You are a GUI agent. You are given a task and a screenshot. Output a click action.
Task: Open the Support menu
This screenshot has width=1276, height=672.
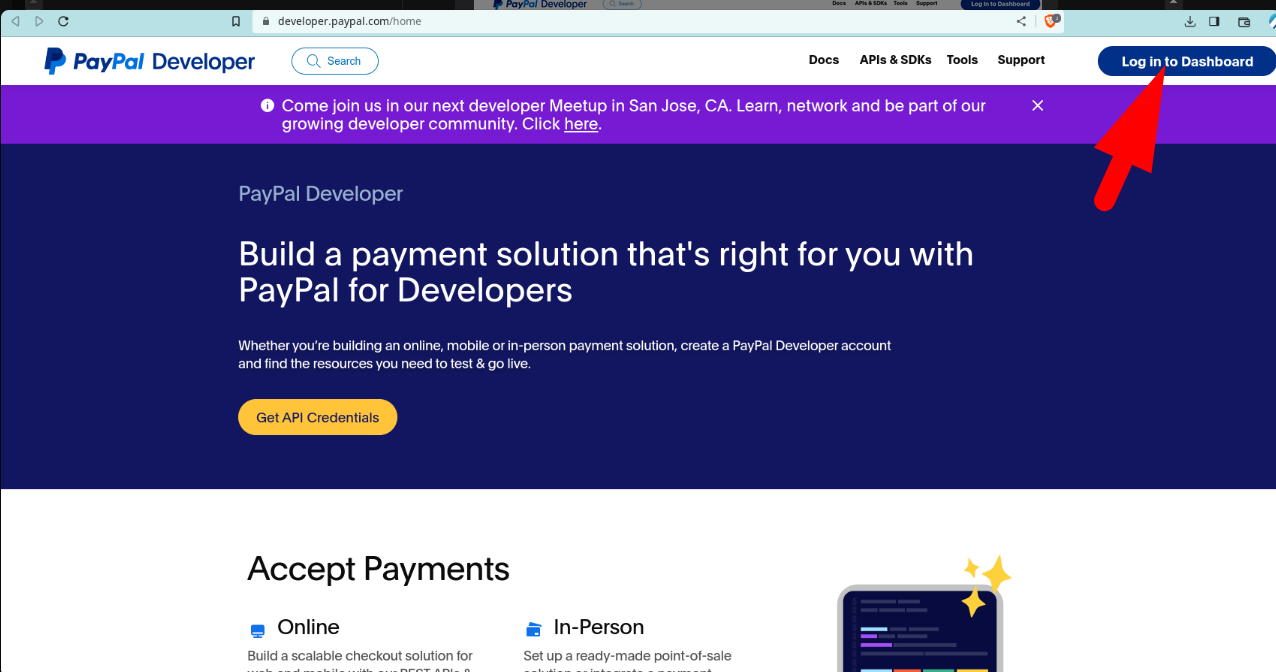(x=1020, y=60)
